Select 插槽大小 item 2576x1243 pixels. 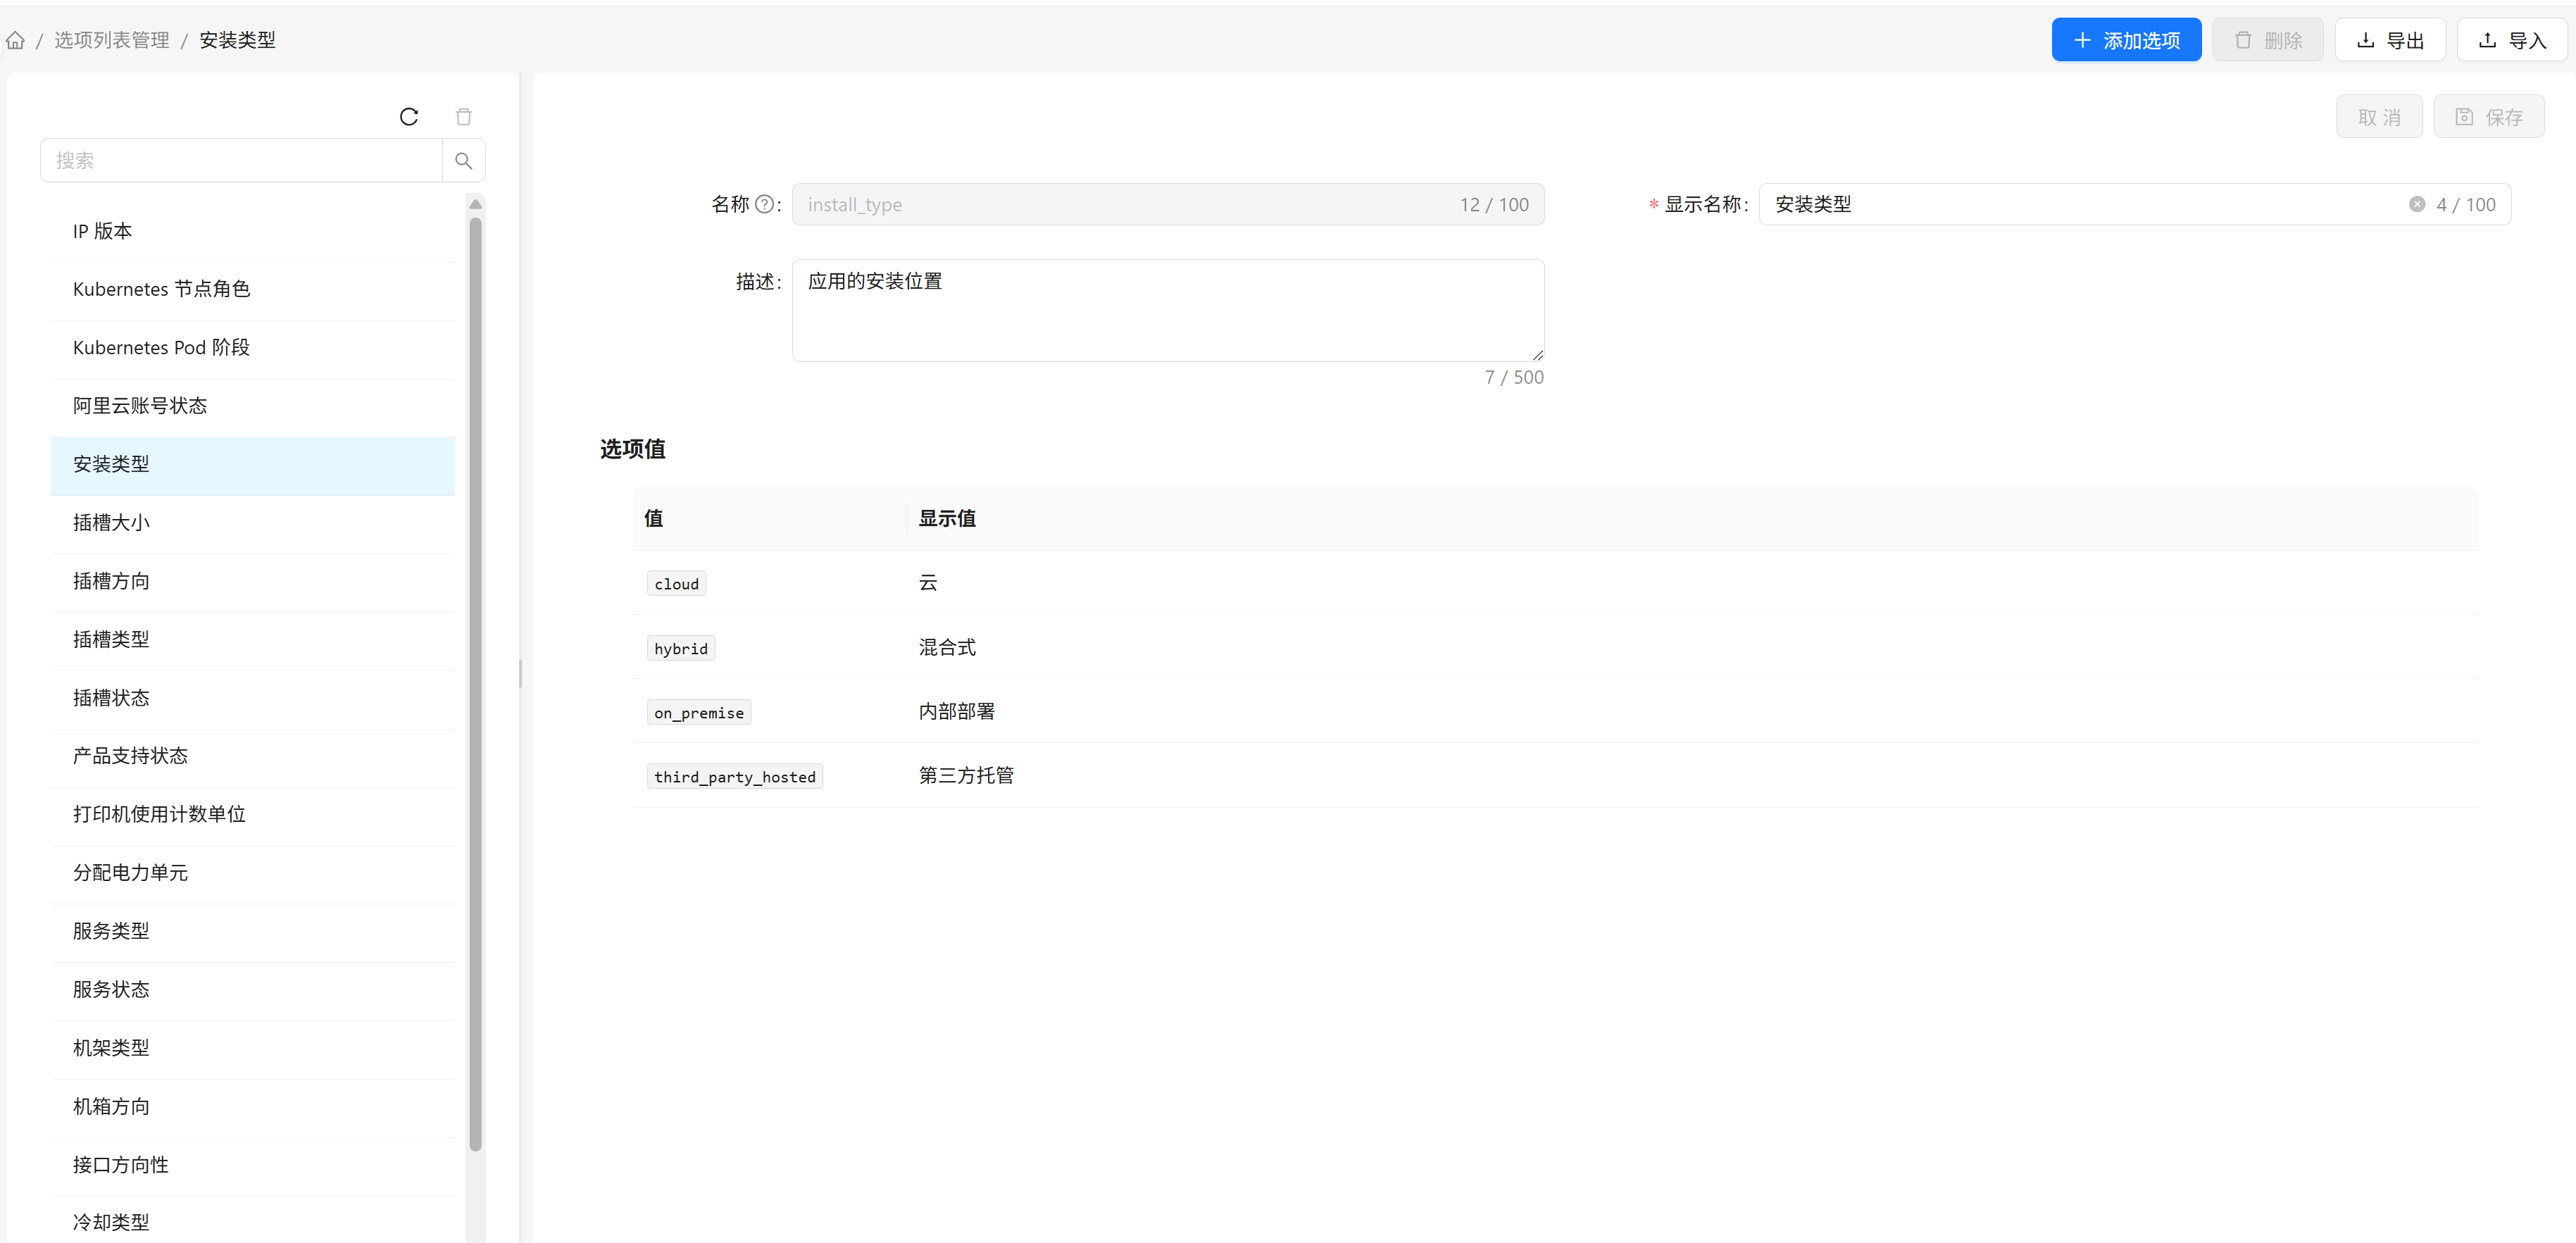(253, 523)
